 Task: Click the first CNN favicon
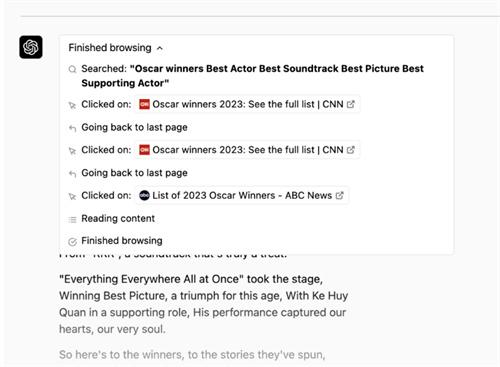pyautogui.click(x=144, y=104)
